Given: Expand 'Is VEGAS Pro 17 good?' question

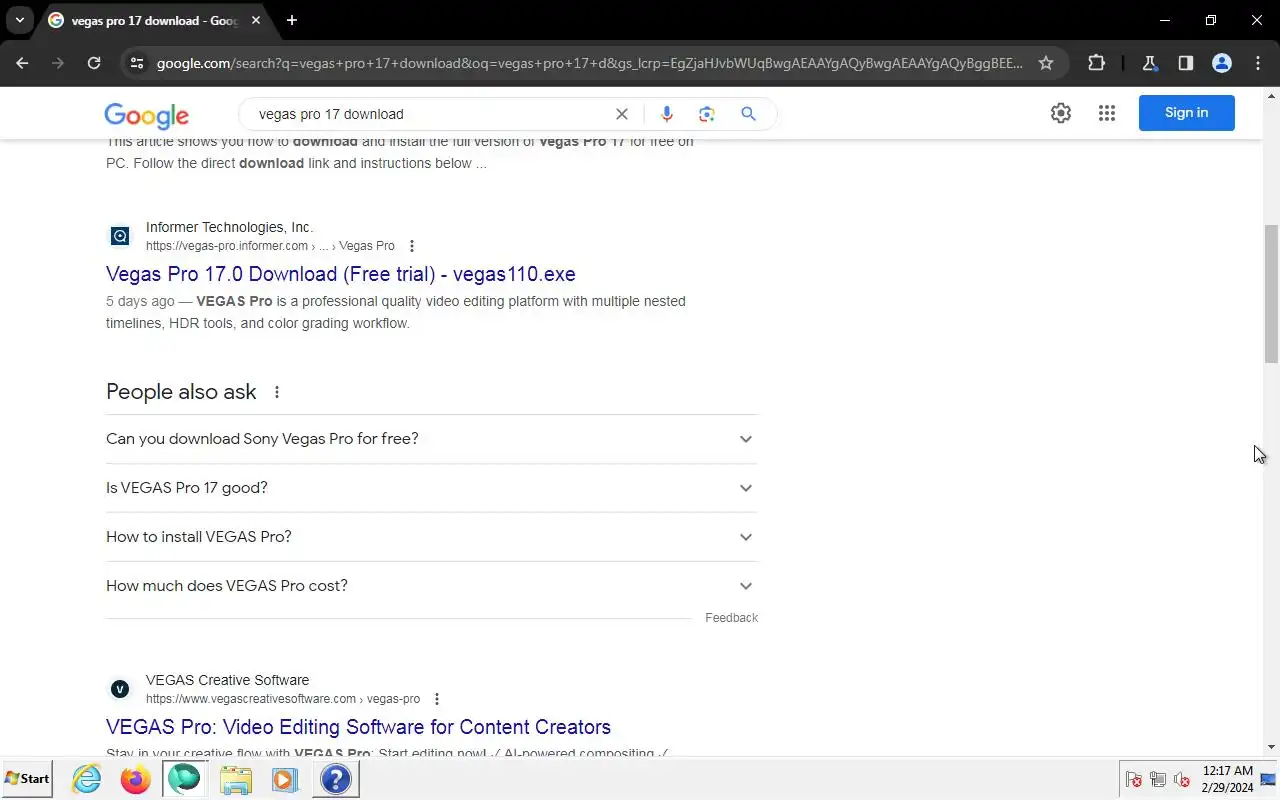Looking at the screenshot, I should tap(431, 488).
